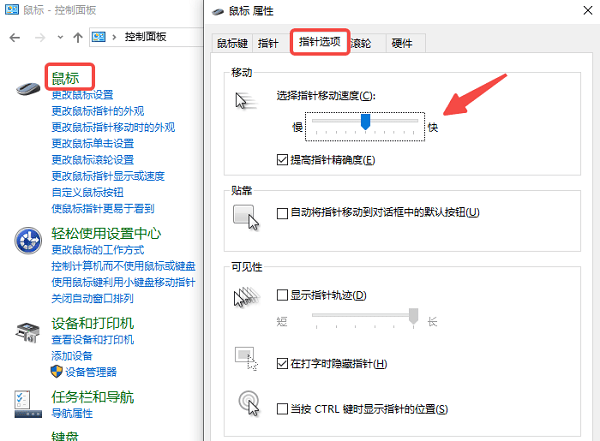Uncheck 提高指针精确度 checkbox
The width and height of the screenshot is (600, 441).
click(282, 160)
